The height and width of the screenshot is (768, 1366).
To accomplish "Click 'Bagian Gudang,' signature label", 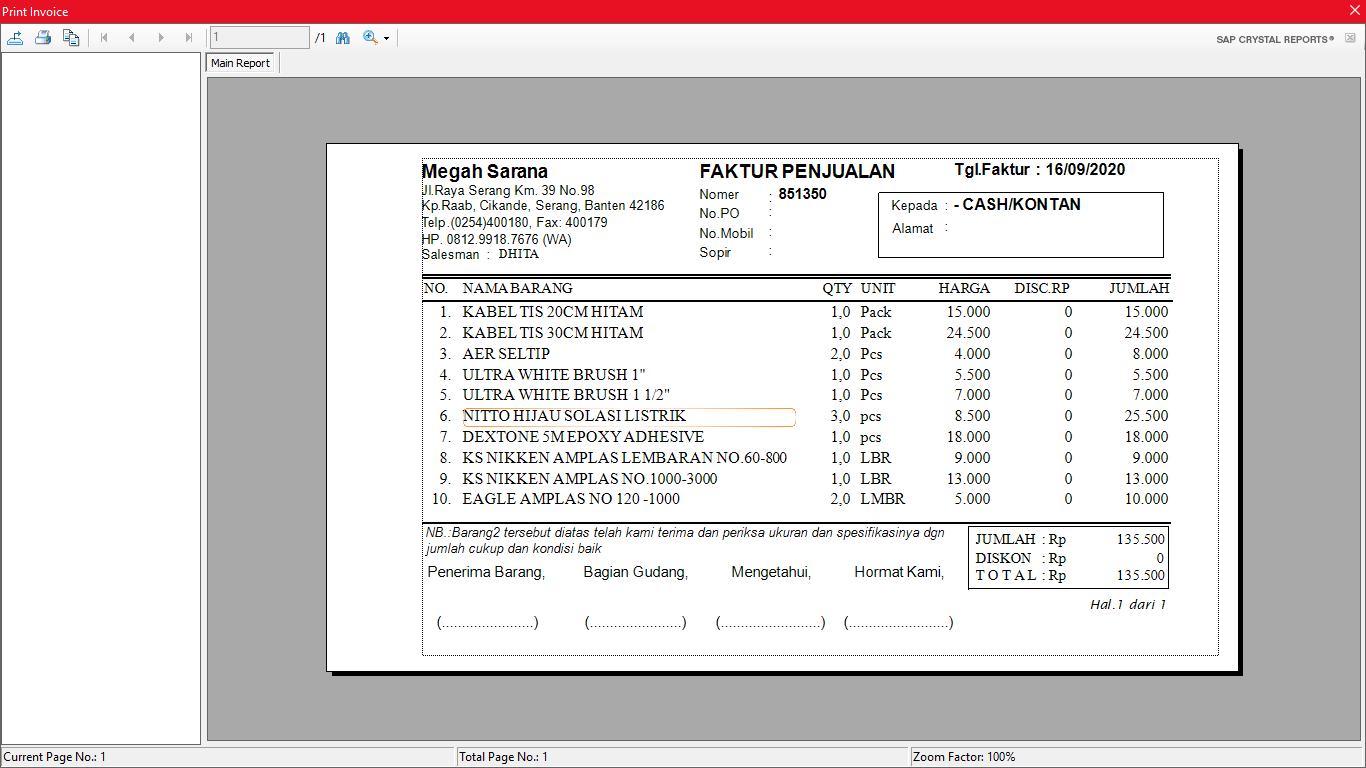I will tap(636, 572).
